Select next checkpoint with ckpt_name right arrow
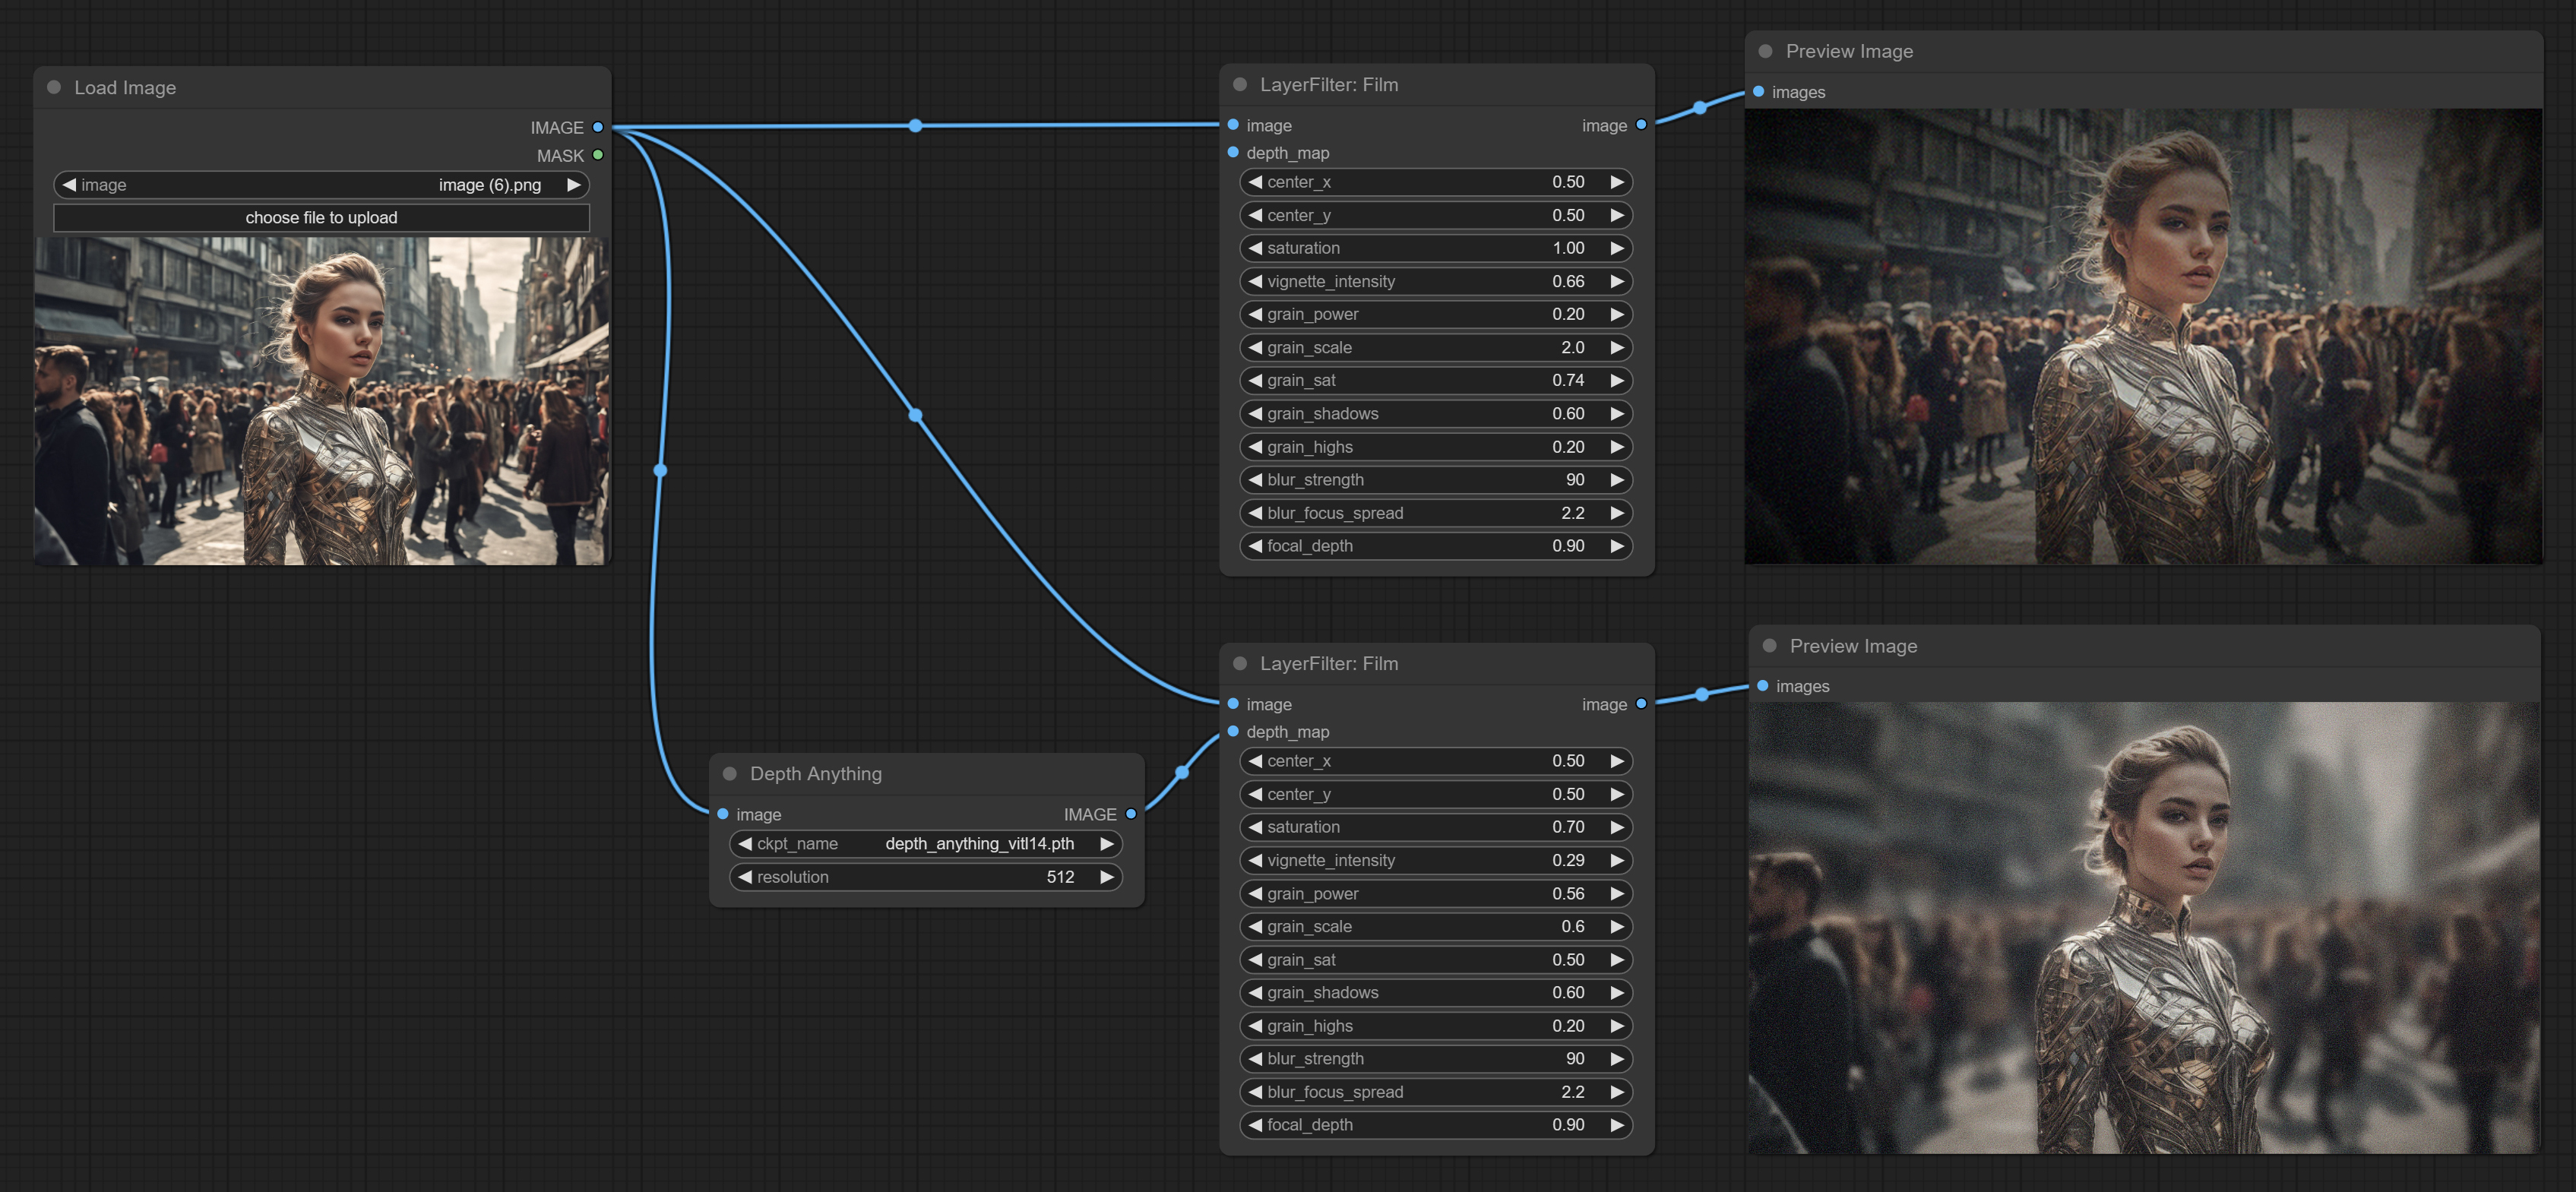The image size is (2576, 1192). tap(1106, 844)
